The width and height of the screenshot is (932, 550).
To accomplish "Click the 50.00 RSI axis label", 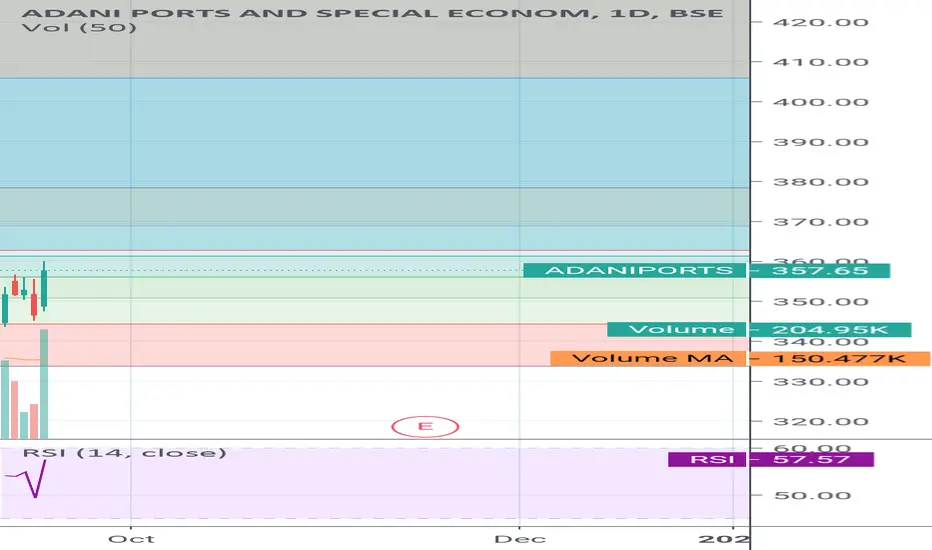I will [x=813, y=495].
